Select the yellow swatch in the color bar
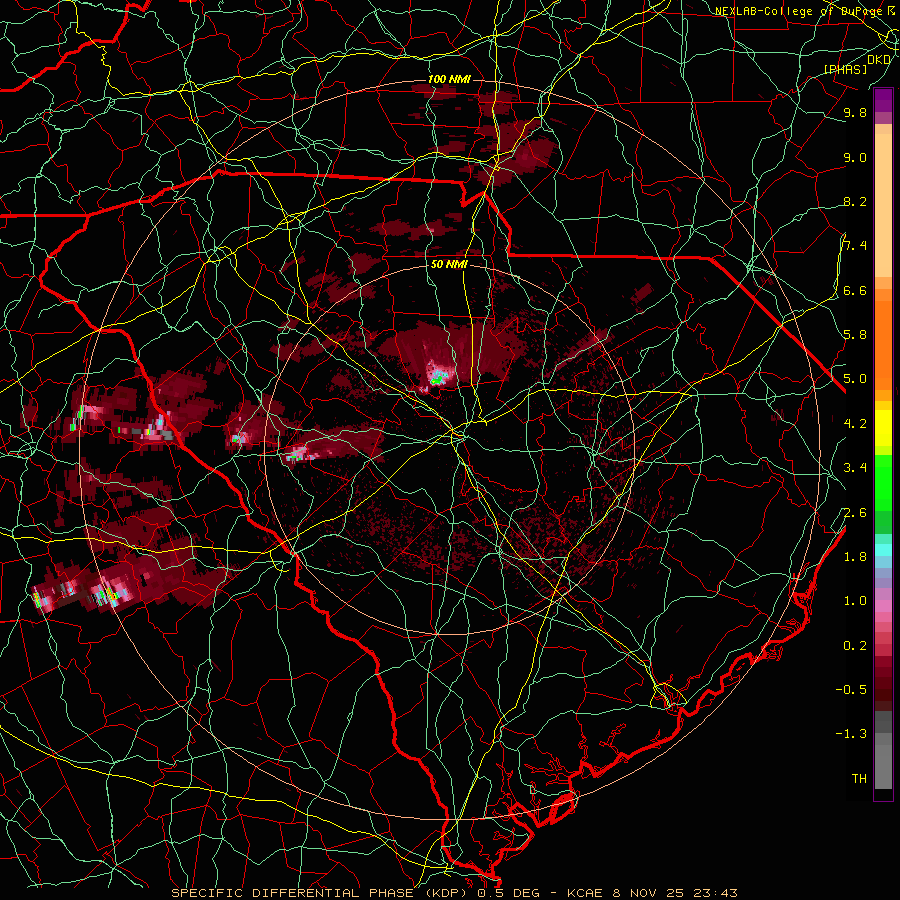 tap(883, 428)
